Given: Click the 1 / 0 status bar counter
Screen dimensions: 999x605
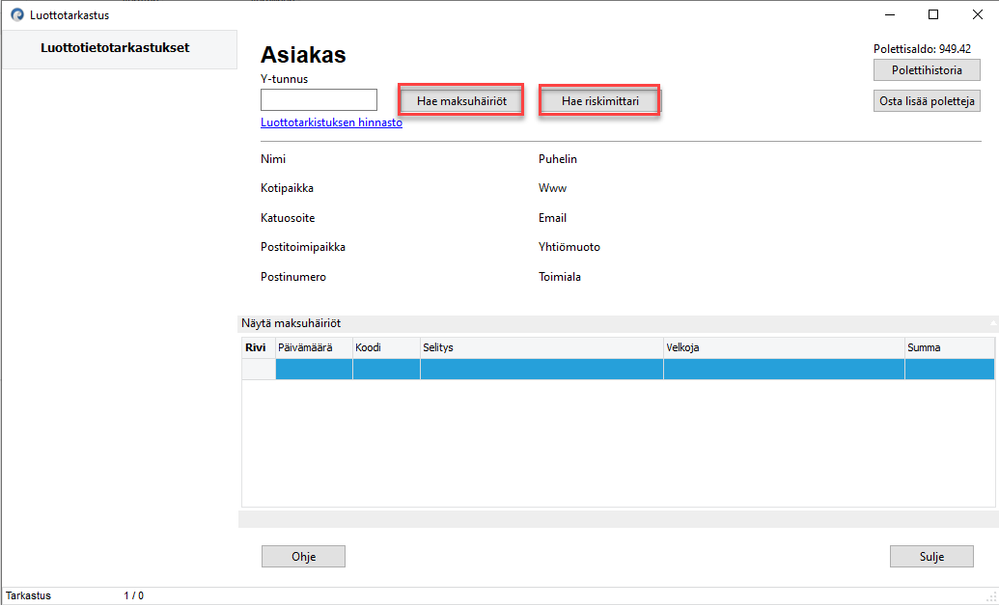Looking at the screenshot, I should coord(134,595).
